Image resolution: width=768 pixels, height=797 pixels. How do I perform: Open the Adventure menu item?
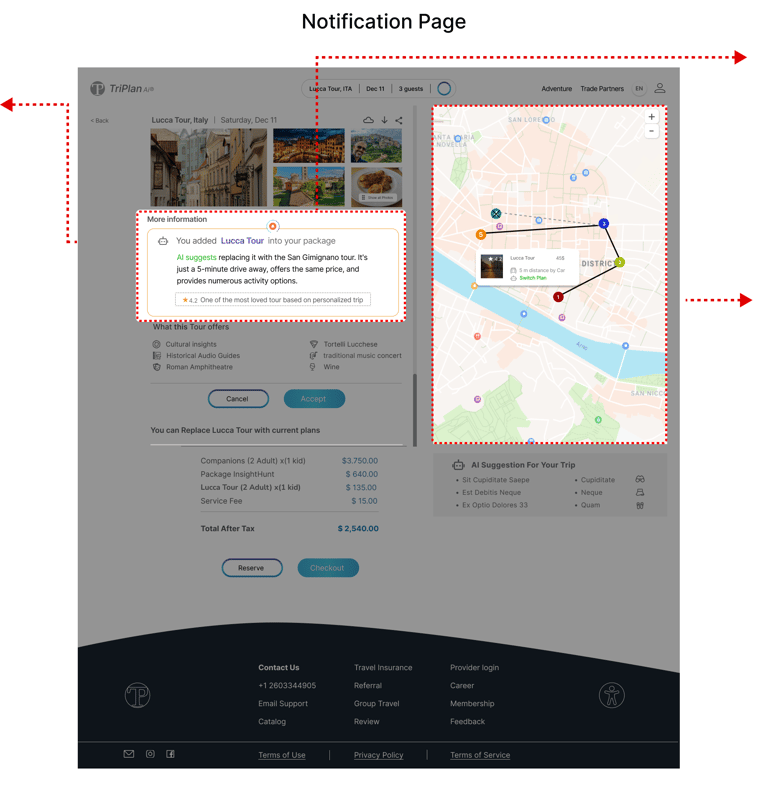coord(557,88)
